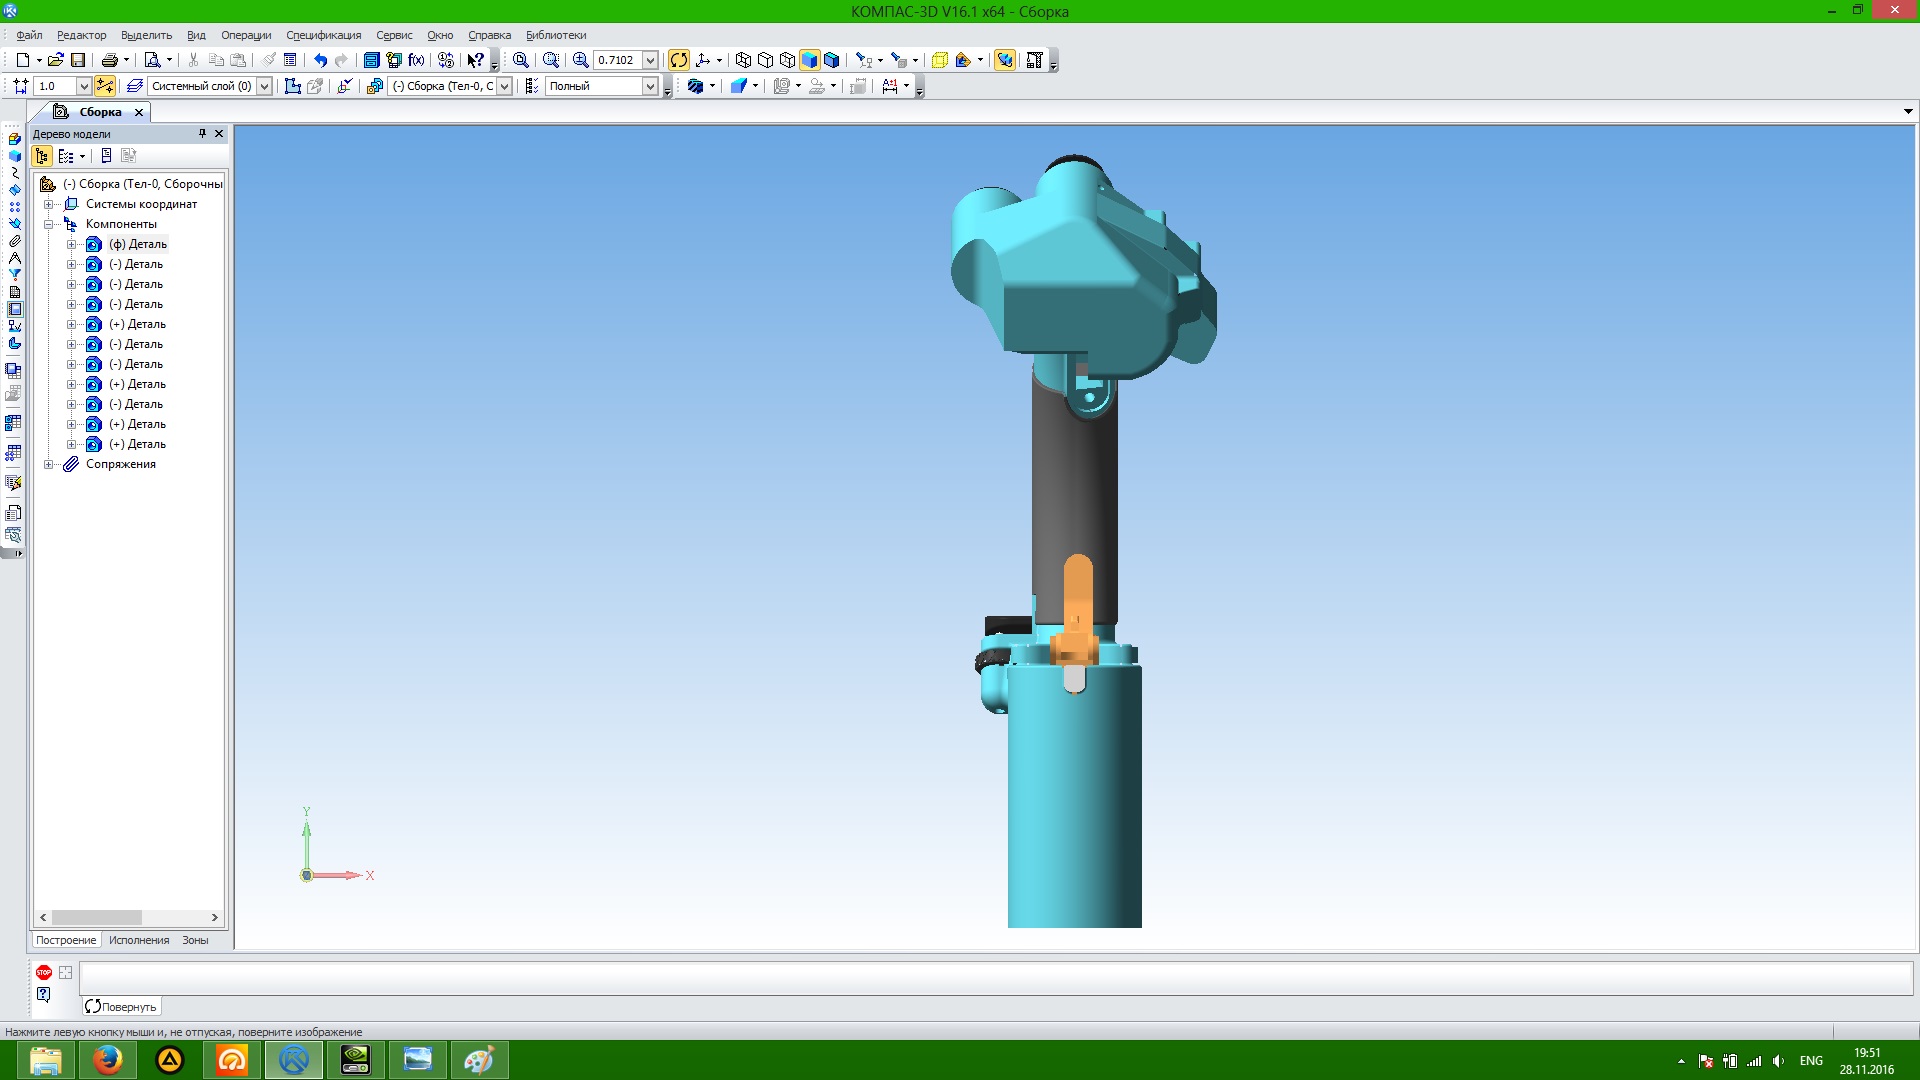Image resolution: width=1920 pixels, height=1080 pixels.
Task: Open the Variables f(x) tool
Action: (x=417, y=60)
